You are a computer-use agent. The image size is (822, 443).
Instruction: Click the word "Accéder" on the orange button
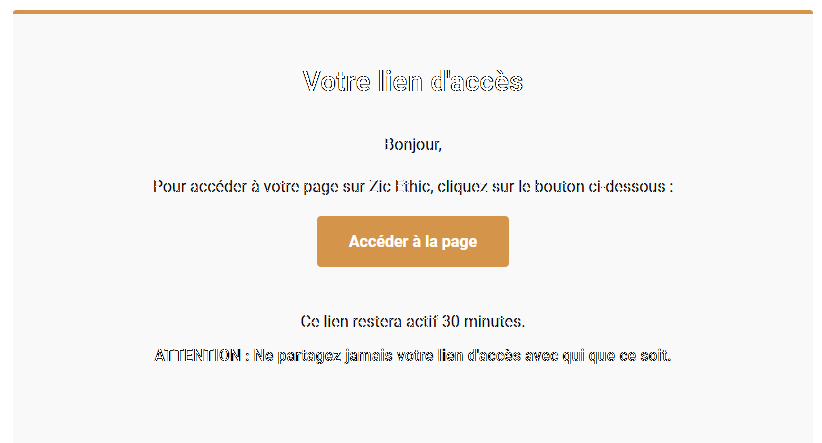point(378,242)
